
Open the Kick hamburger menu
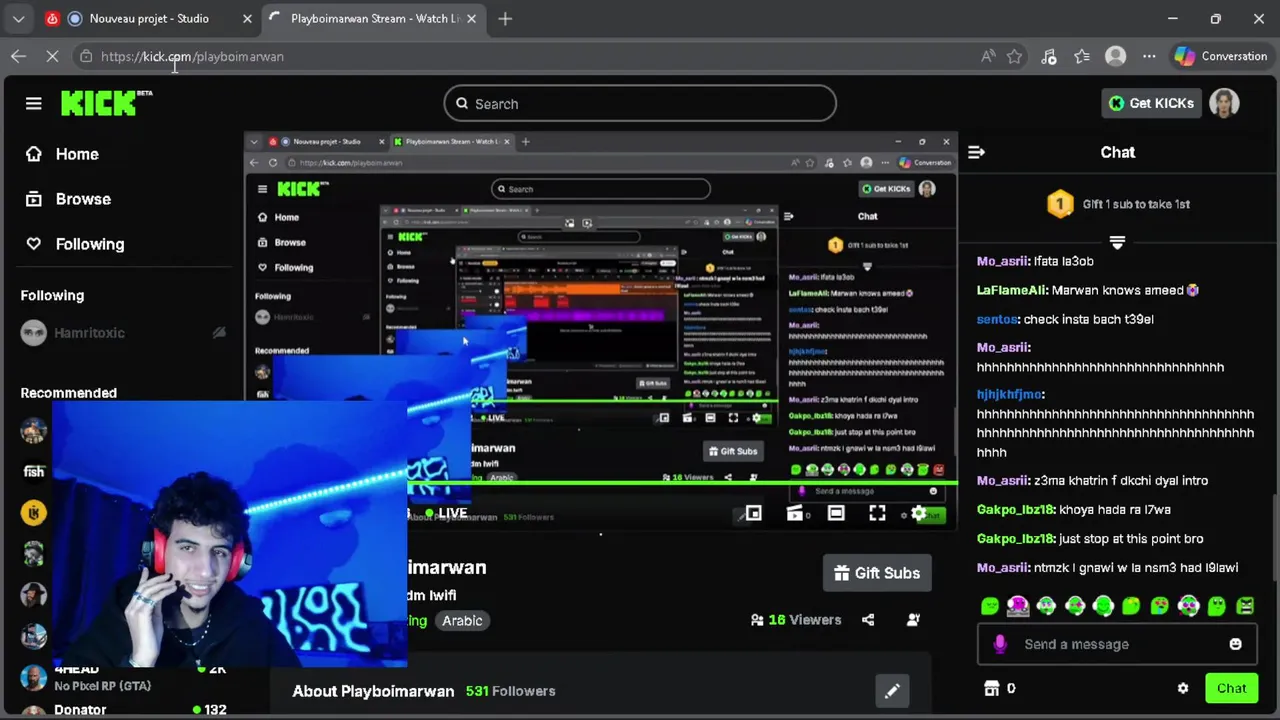tap(33, 103)
